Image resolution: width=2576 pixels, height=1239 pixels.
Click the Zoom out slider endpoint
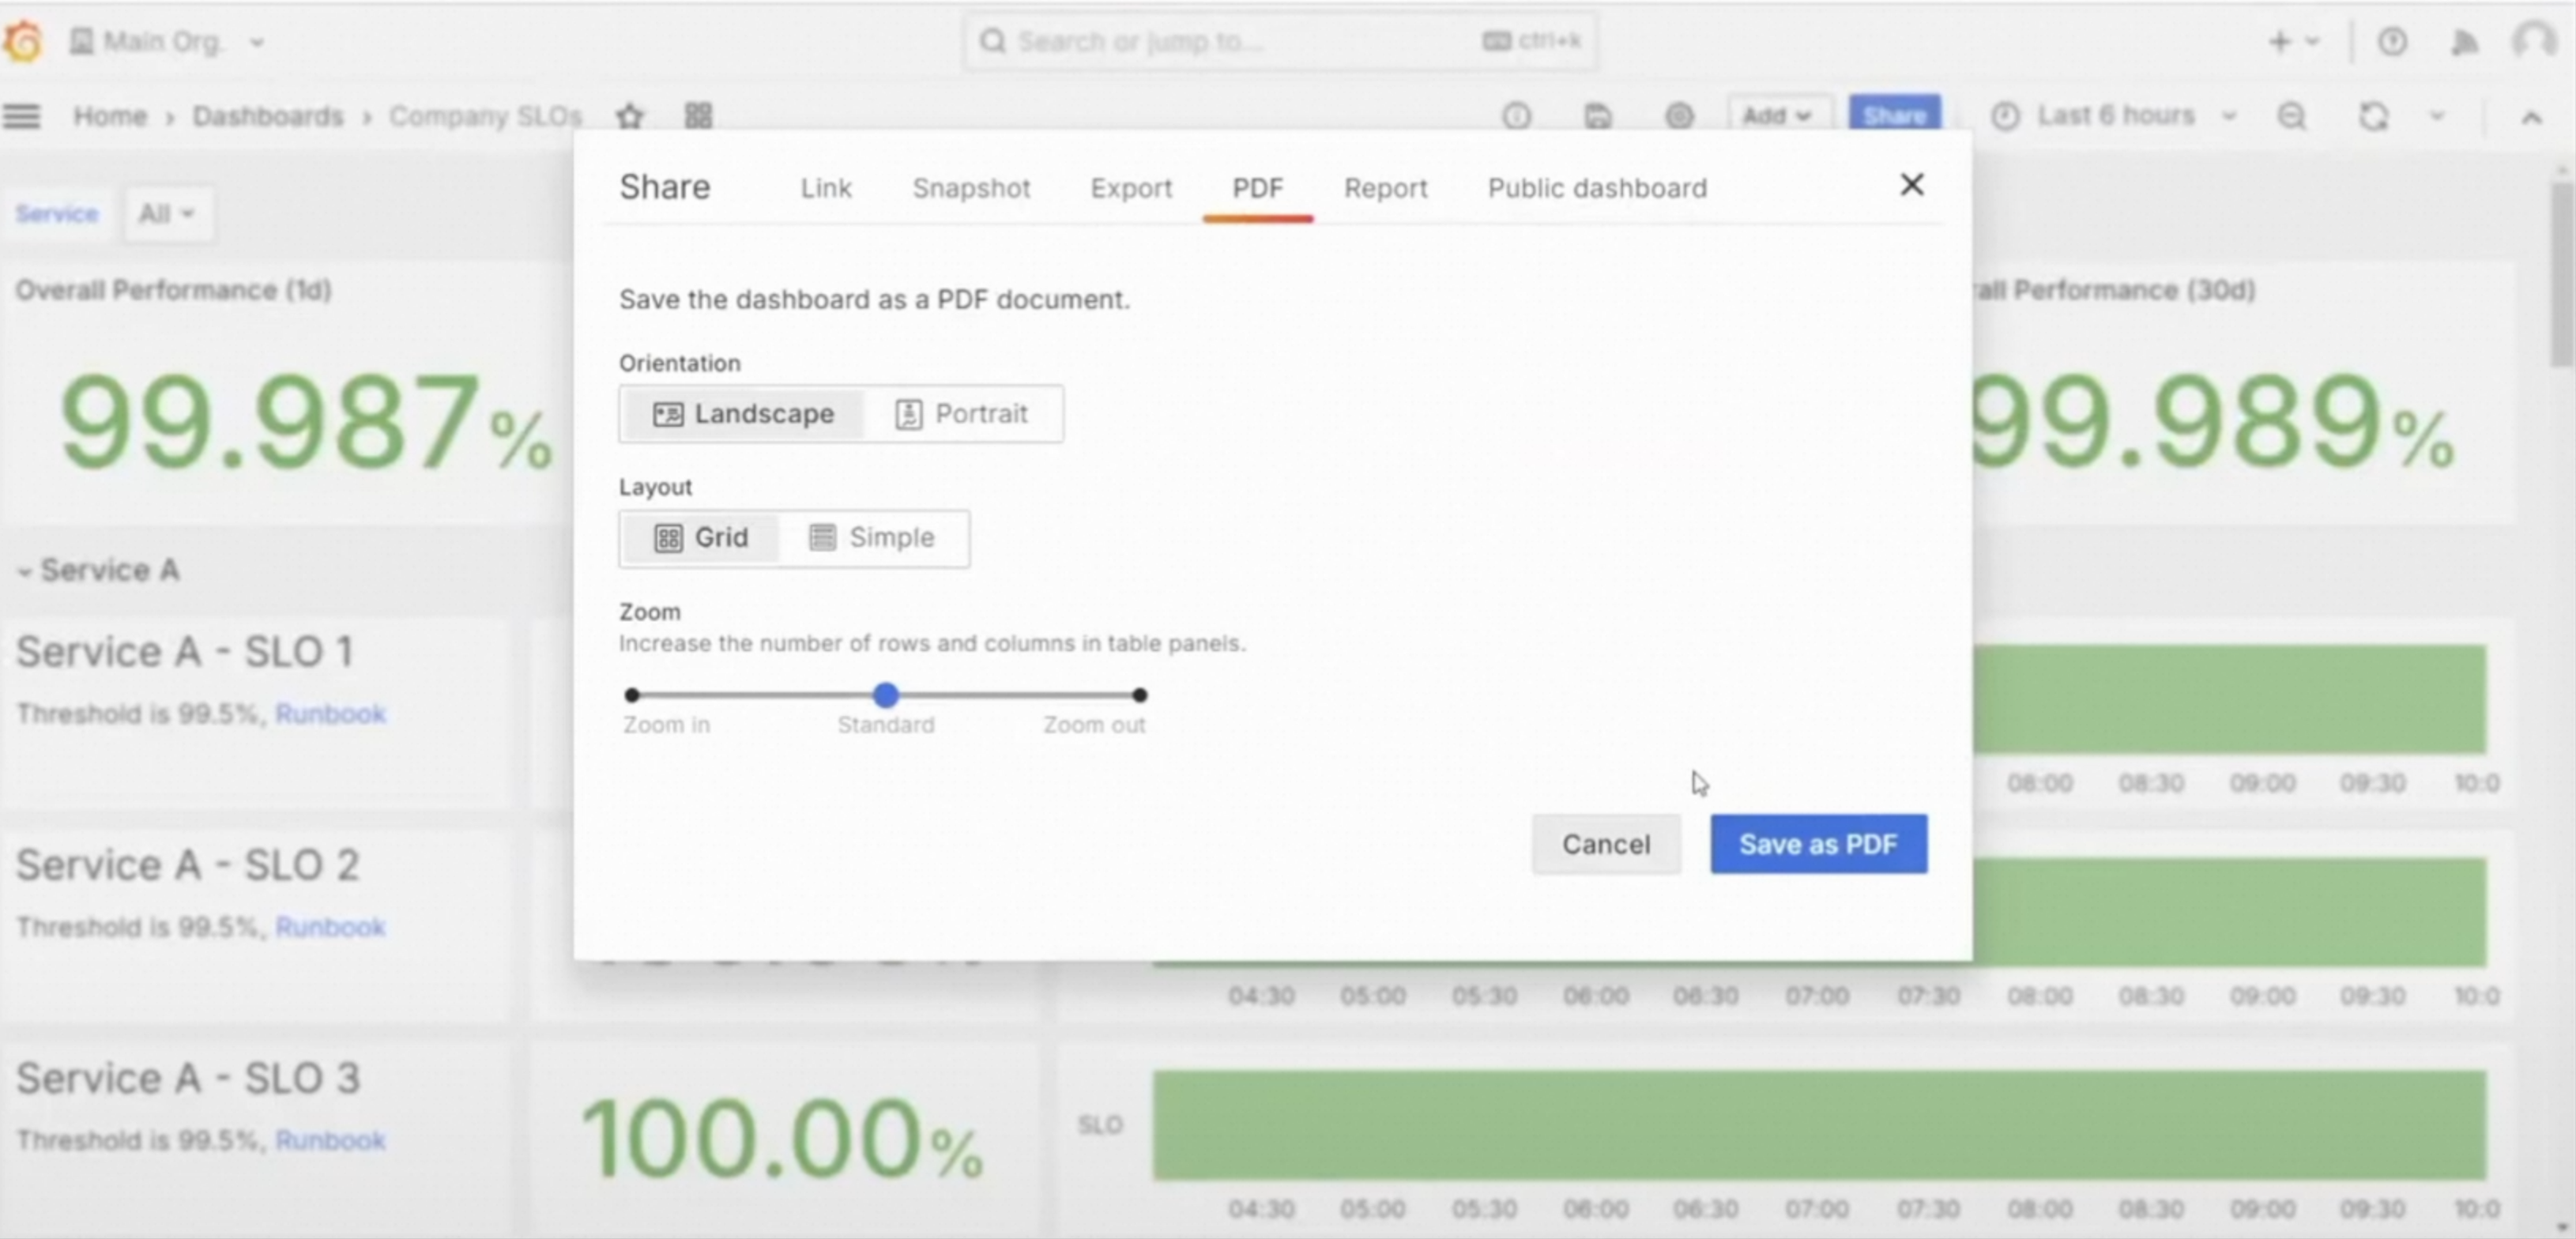pos(1139,695)
